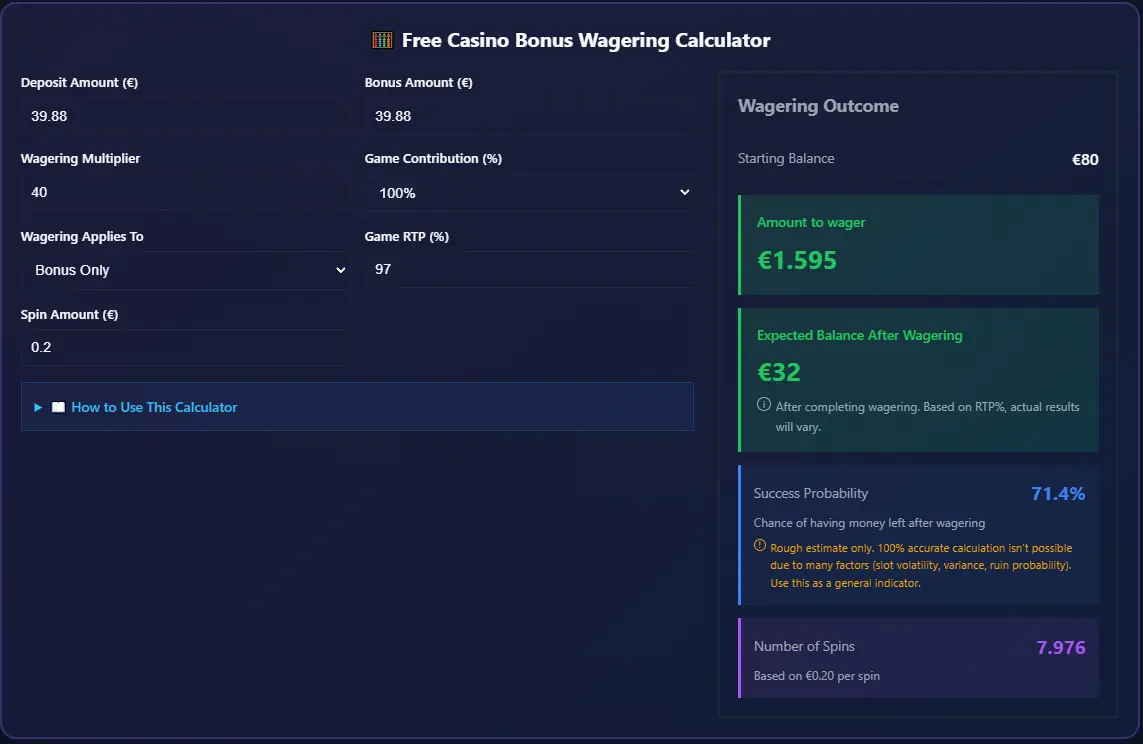Screen dimensions: 1143x744
Task: Click the How to Use This Calculator link
Action: (154, 407)
